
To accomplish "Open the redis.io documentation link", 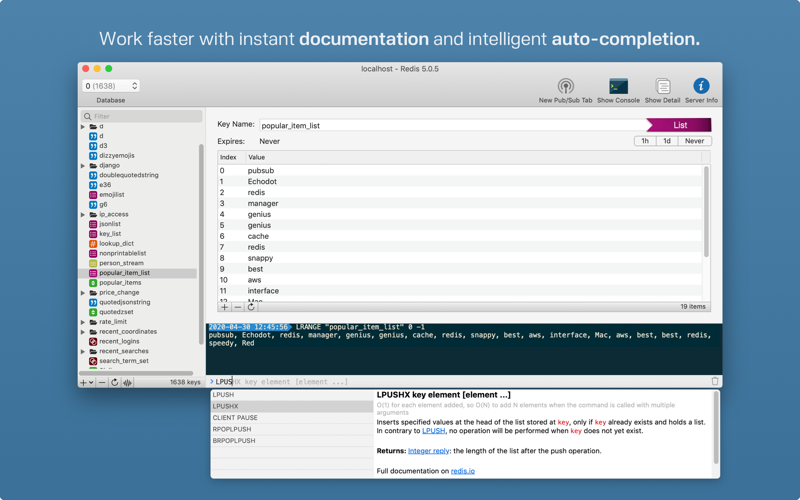I will [463, 471].
